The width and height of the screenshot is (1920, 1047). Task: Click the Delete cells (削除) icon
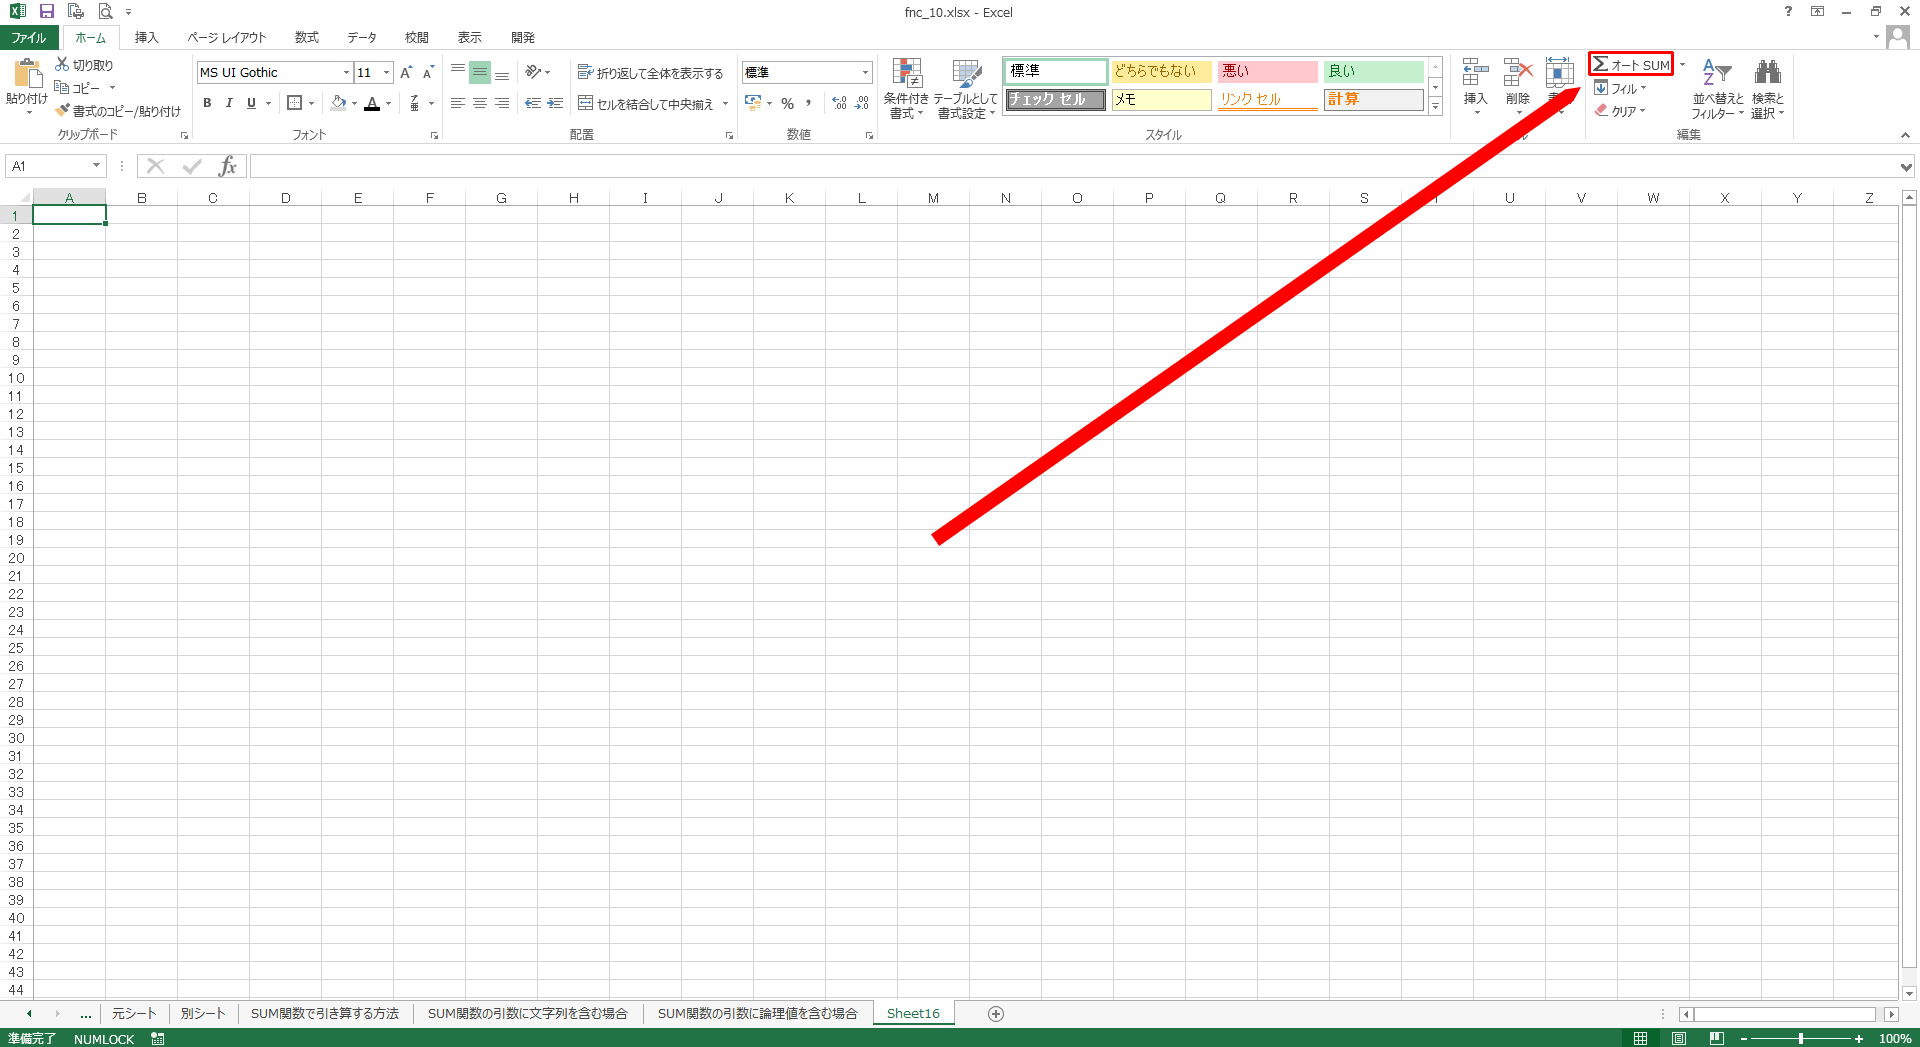coord(1517,72)
